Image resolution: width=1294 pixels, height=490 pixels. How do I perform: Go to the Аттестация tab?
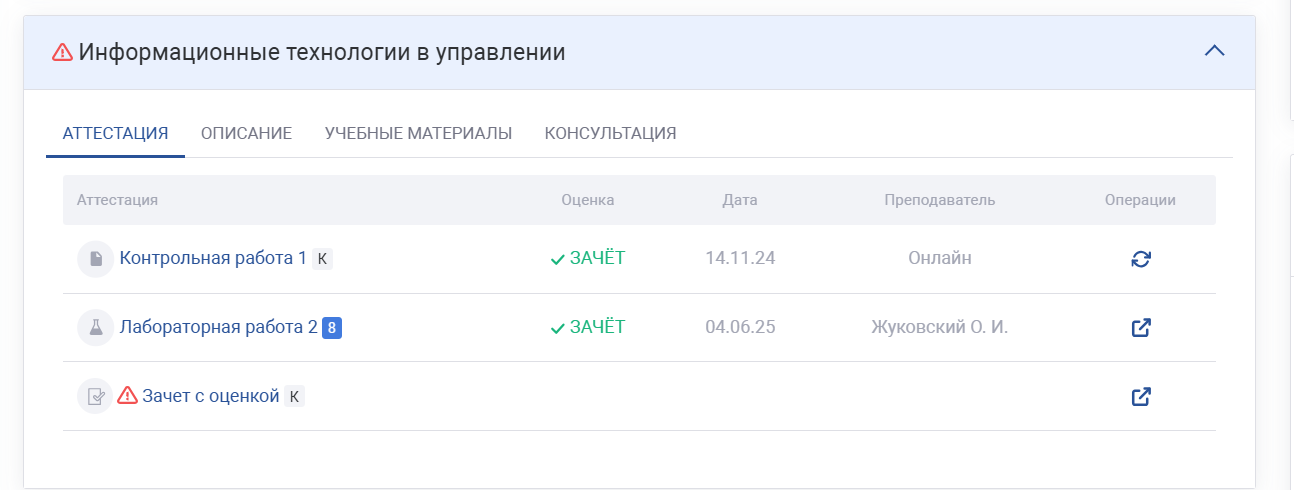click(x=115, y=133)
